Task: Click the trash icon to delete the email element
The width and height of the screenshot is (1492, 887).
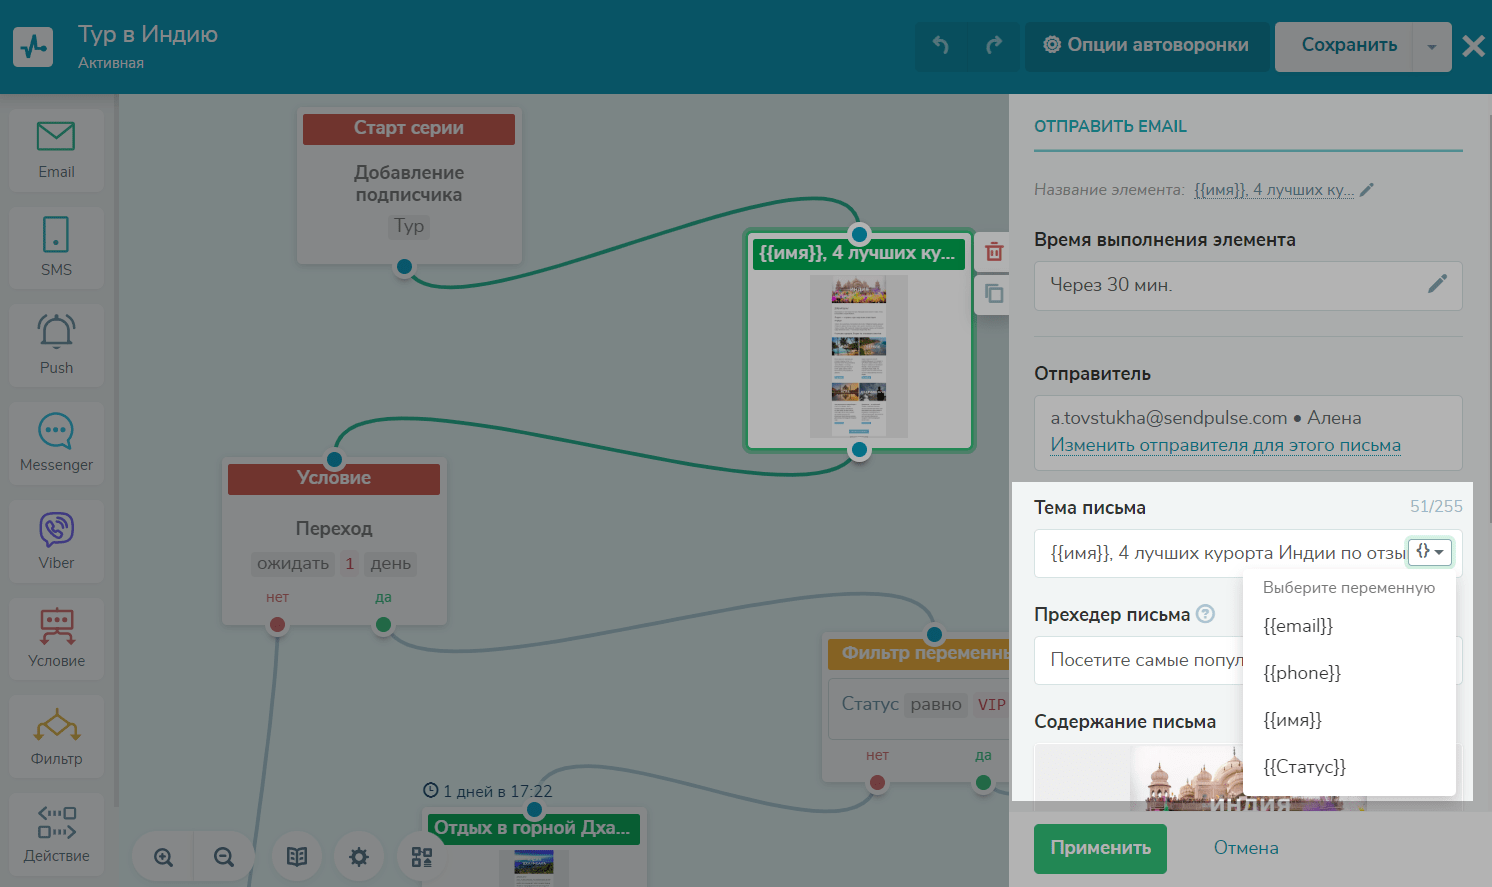Action: 994,252
